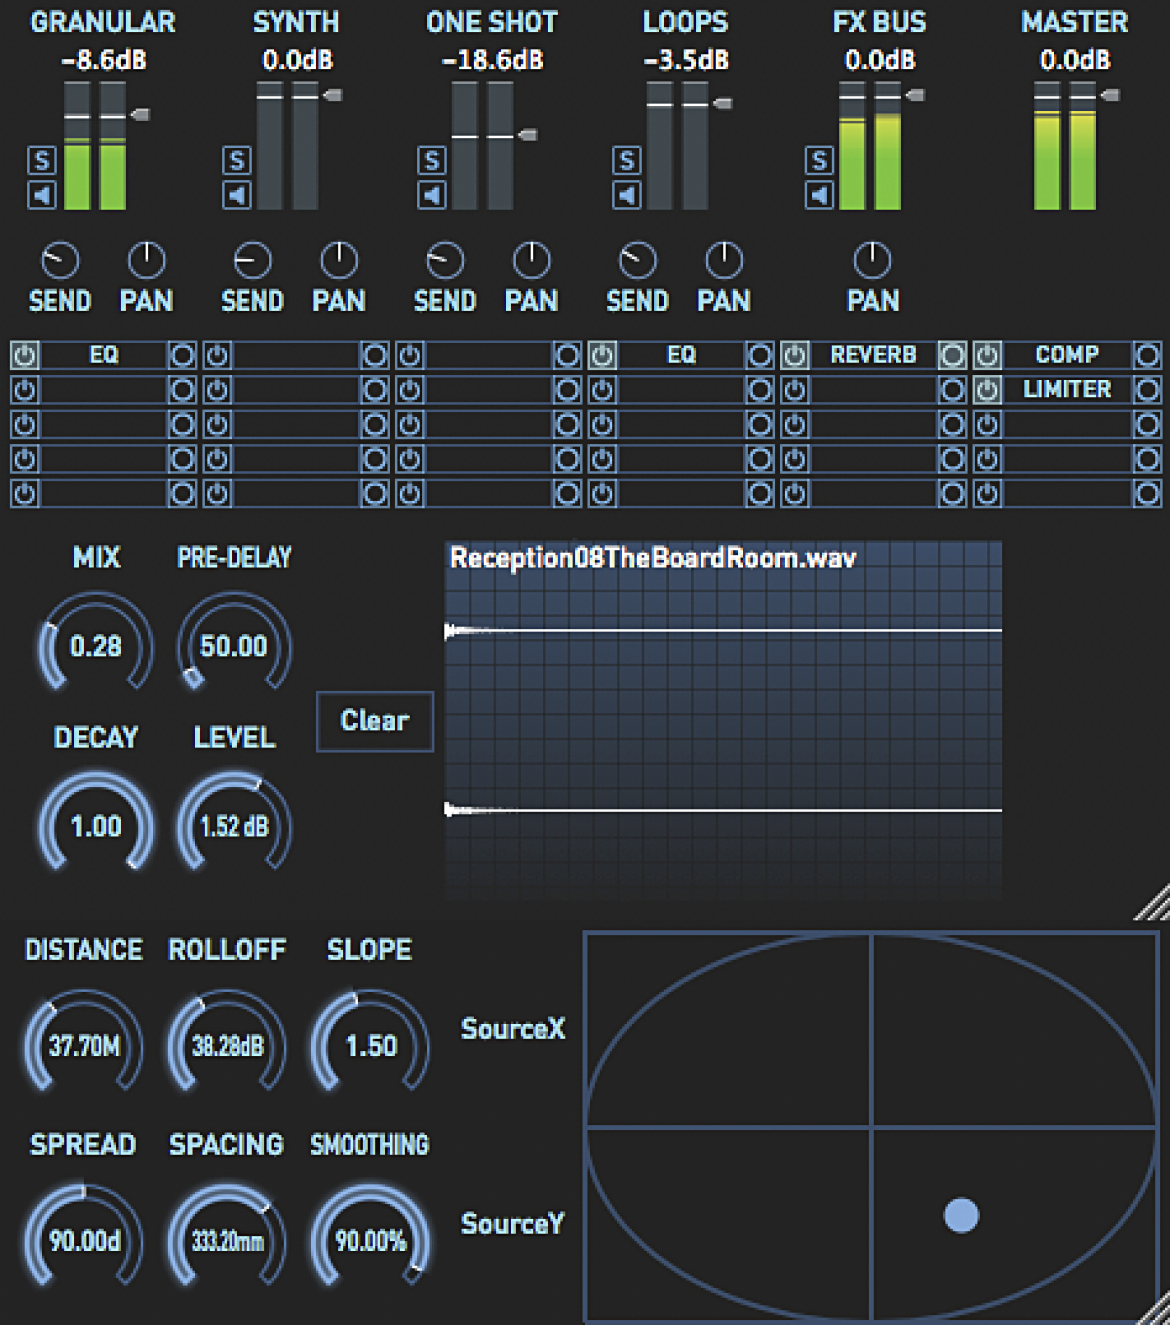Open the REVERB insert slot
The image size is (1170, 1325).
[x=873, y=355]
